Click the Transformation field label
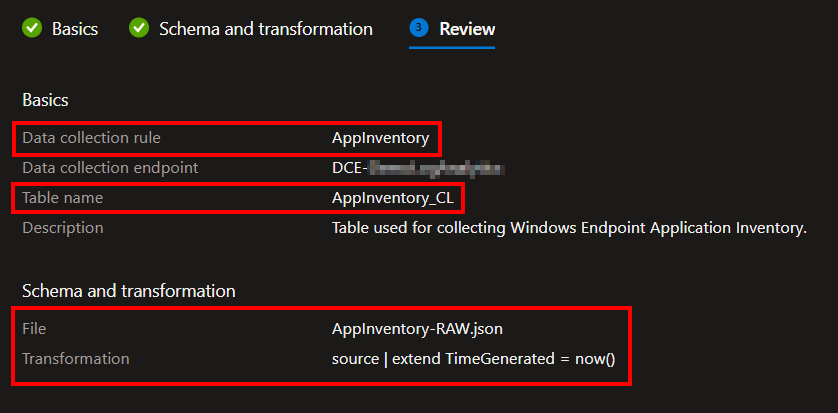This screenshot has width=838, height=413. tap(76, 358)
